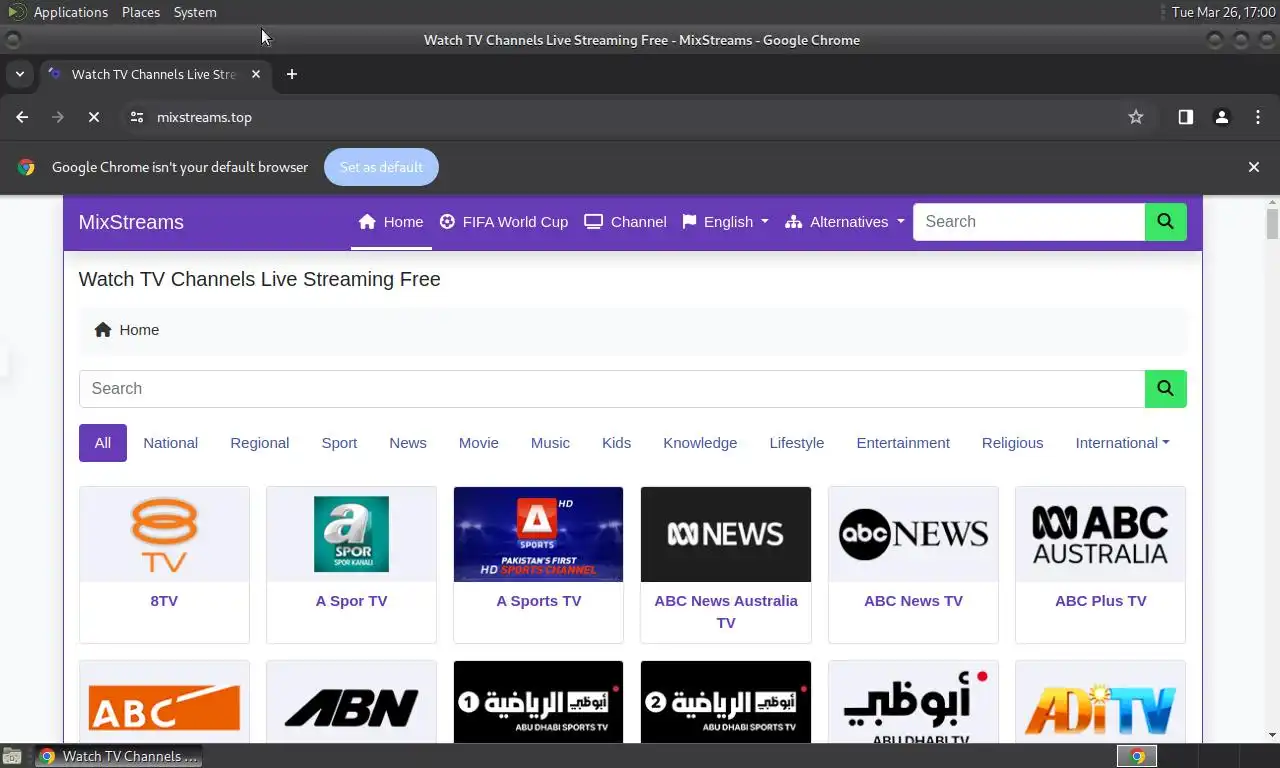Filter channels by Regional
Screen dimensions: 1280x768
click(x=260, y=443)
